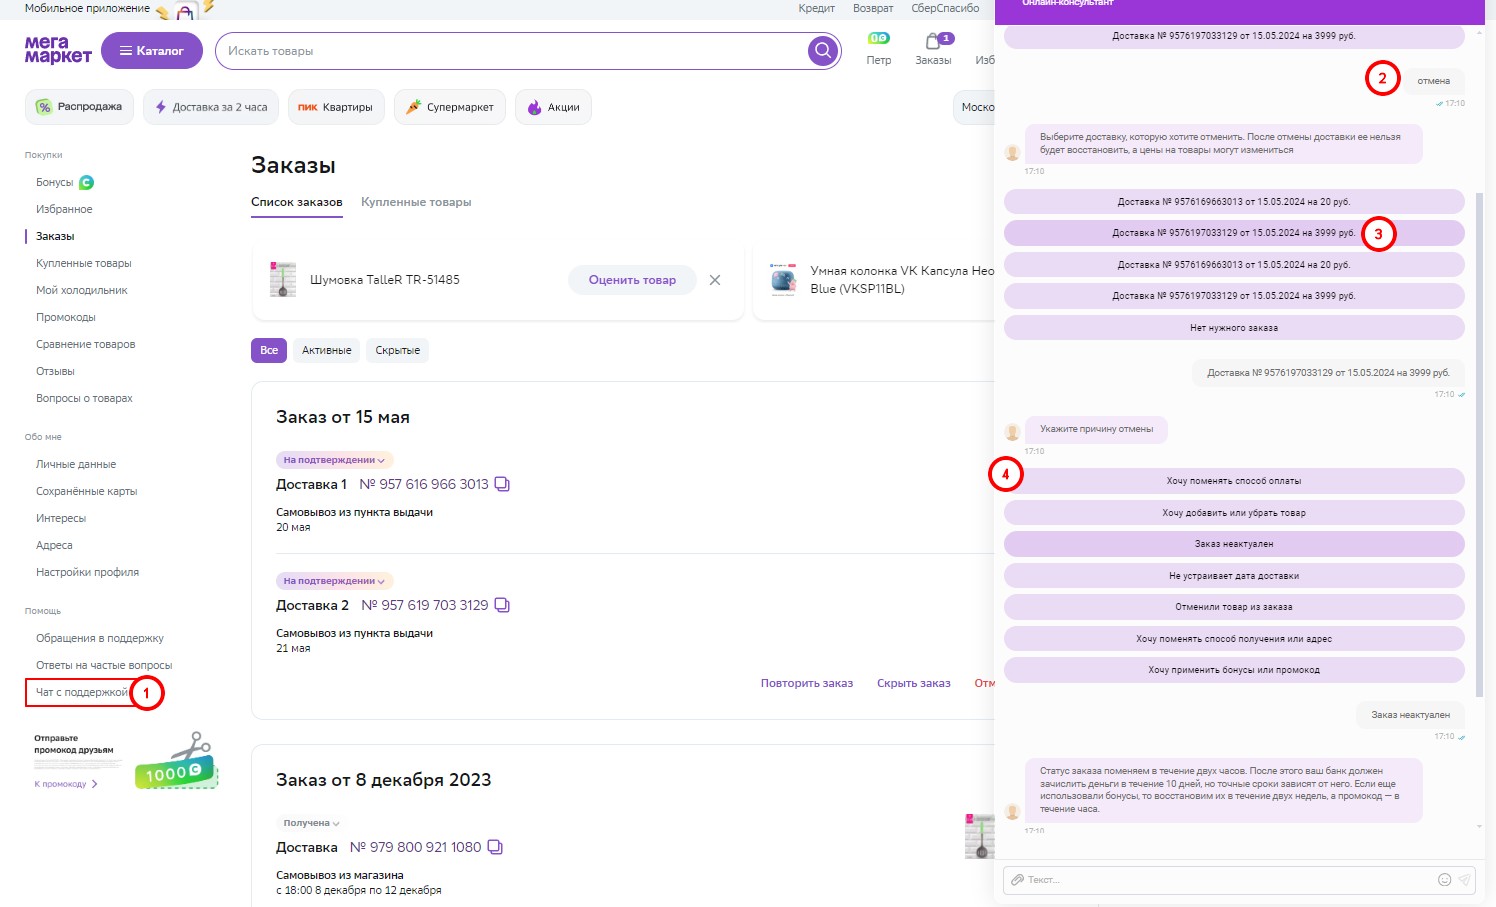
Task: Click the attachment paperclip in chat
Action: pyautogui.click(x=1017, y=880)
